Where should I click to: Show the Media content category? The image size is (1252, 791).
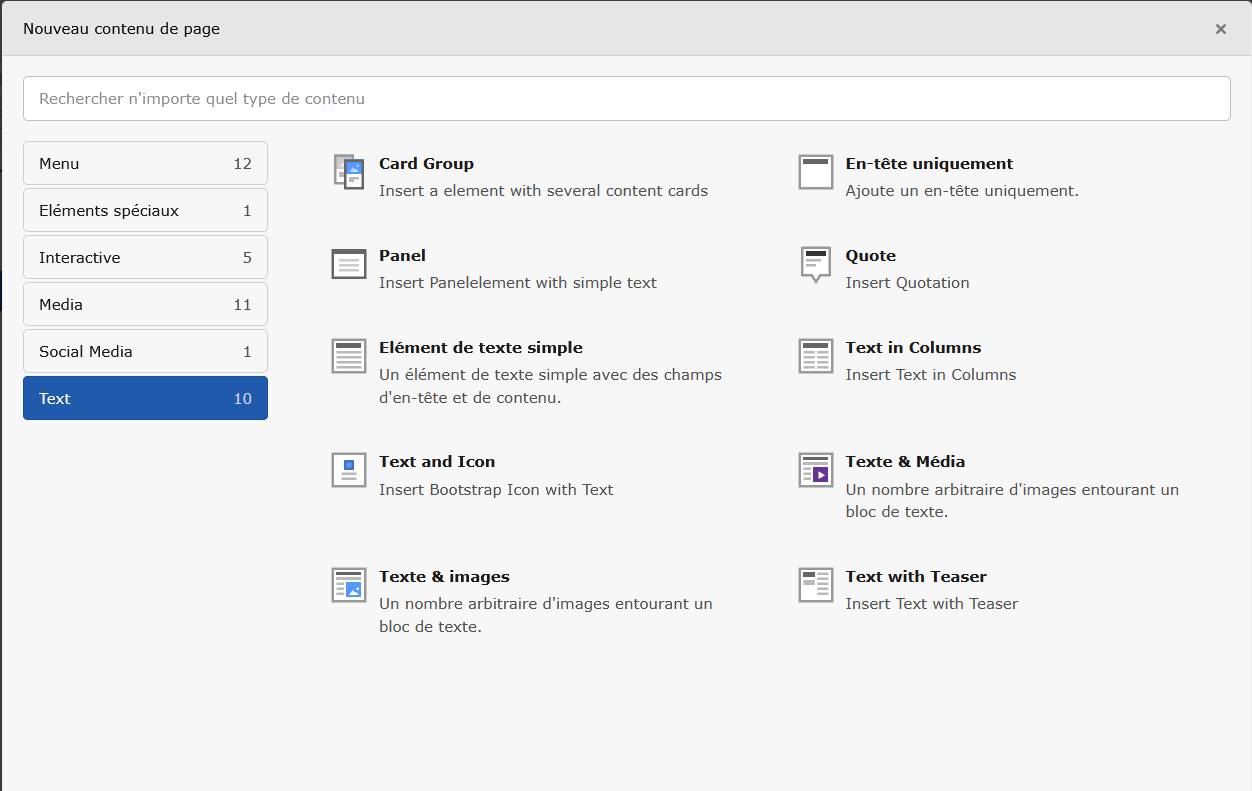[x=145, y=304]
